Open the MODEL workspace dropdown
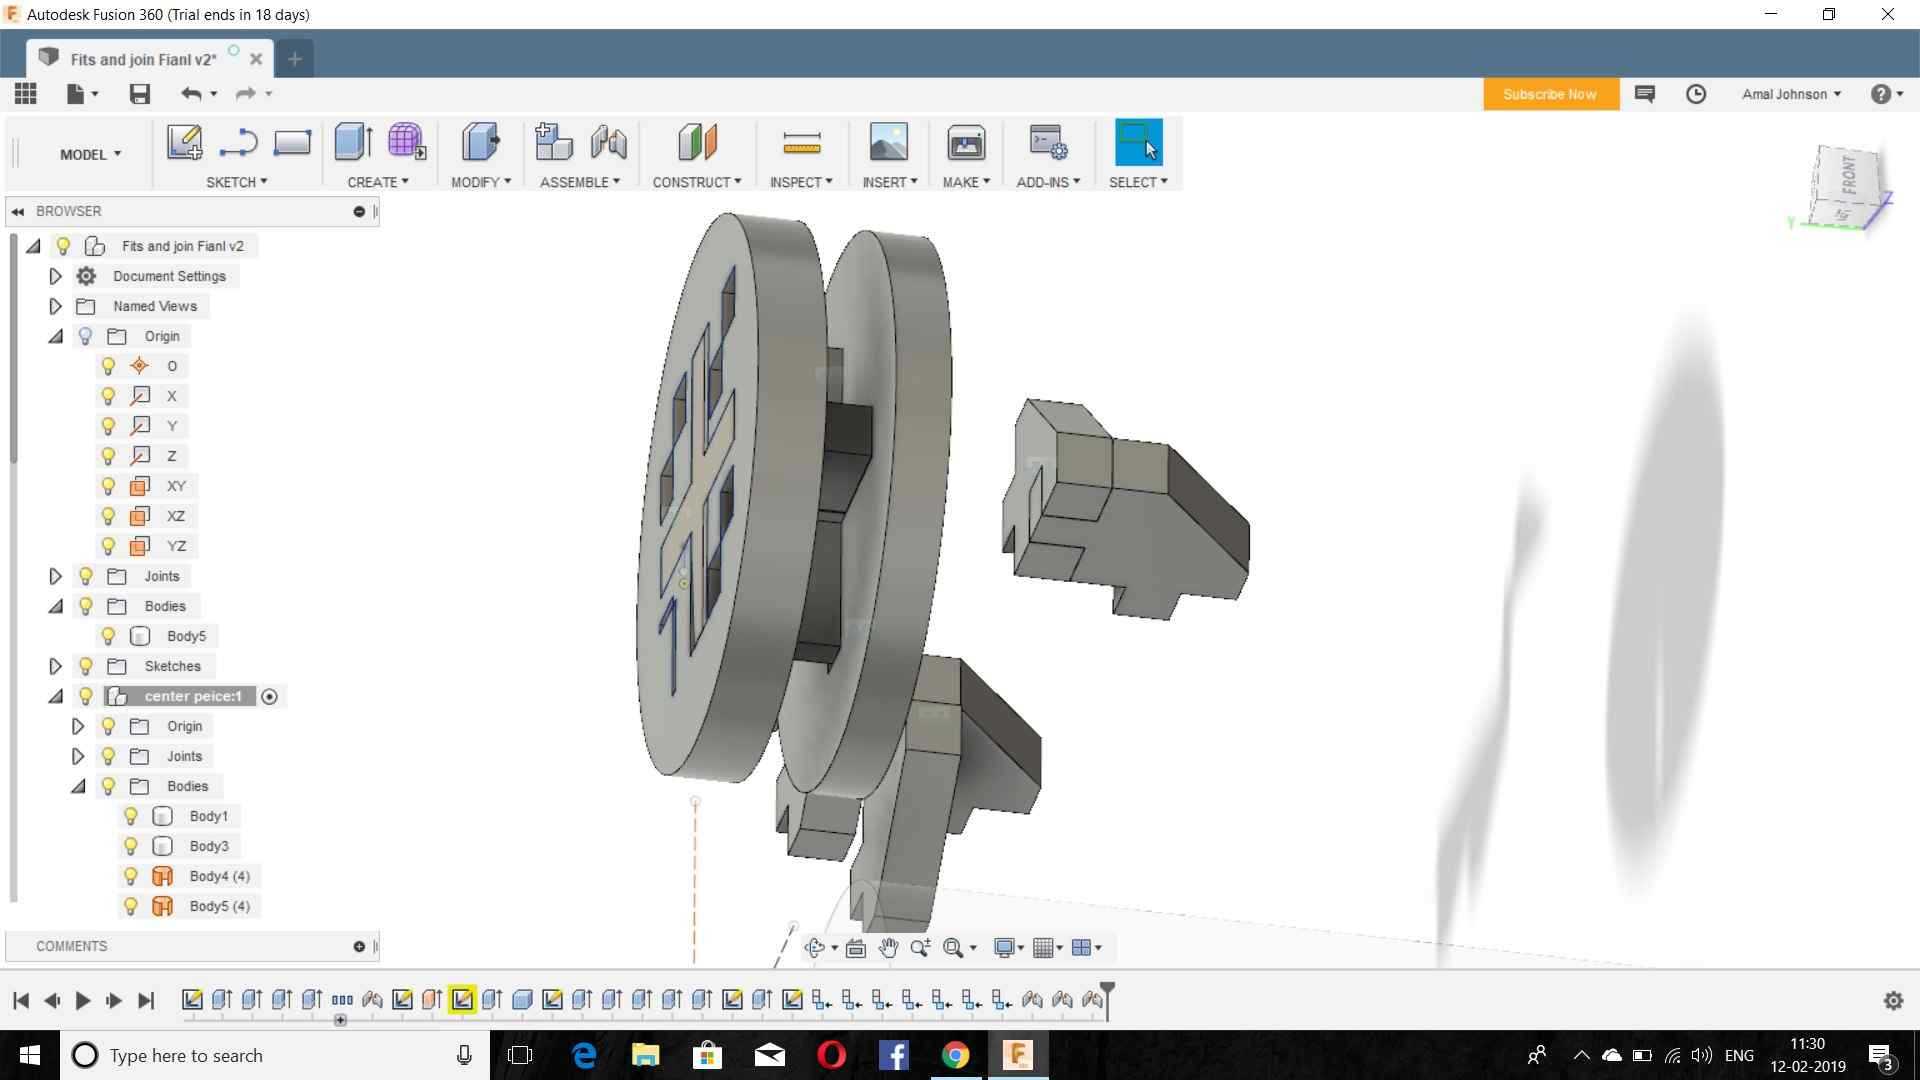 coord(90,154)
